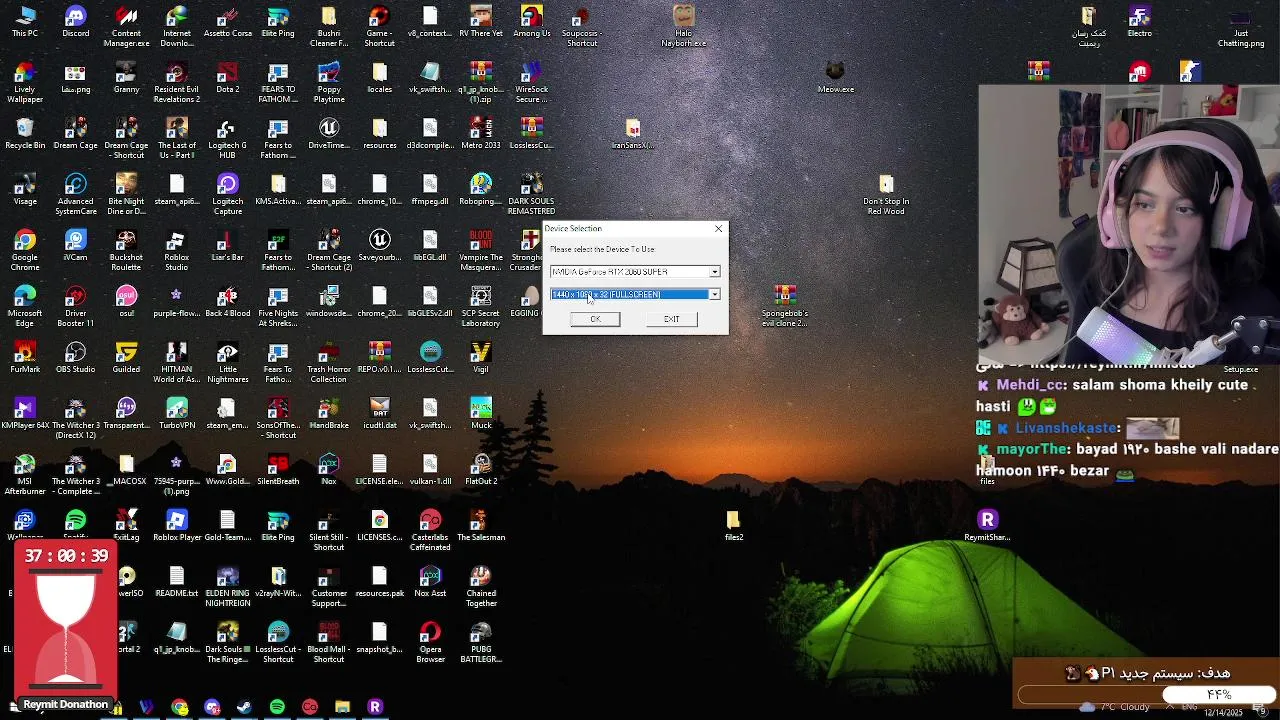Viewport: 1280px width, 720px height.
Task: Select the Muck game icon
Action: pos(481,414)
